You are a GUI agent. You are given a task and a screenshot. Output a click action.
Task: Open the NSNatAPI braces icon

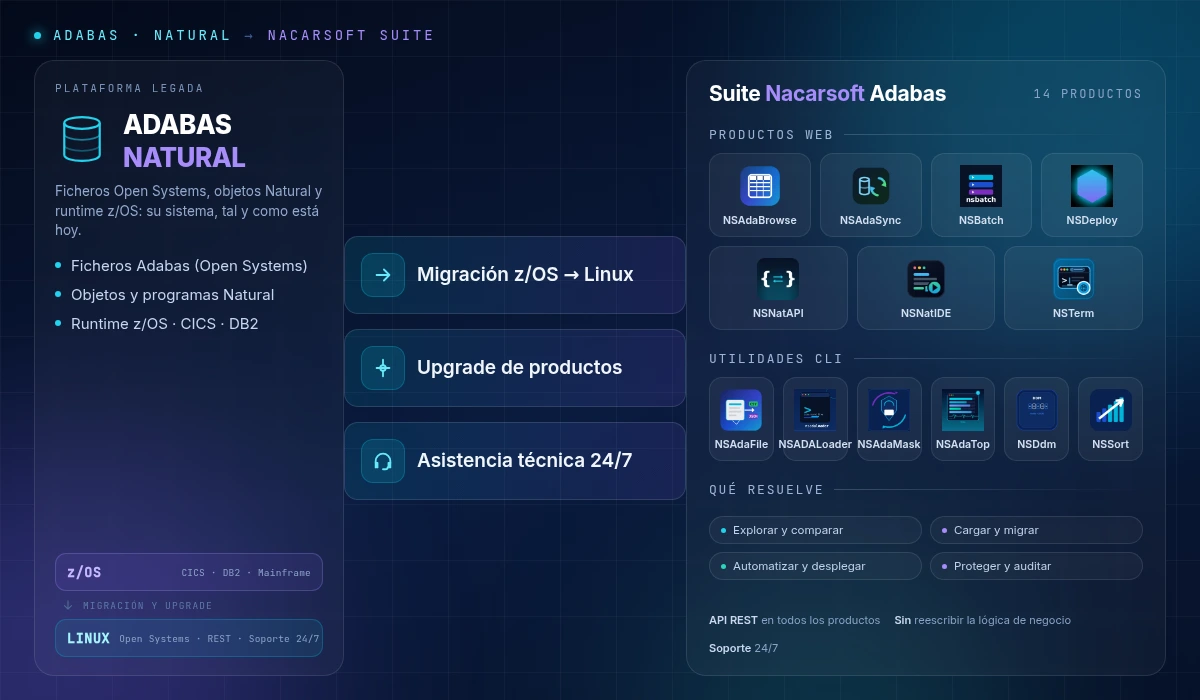(x=778, y=279)
